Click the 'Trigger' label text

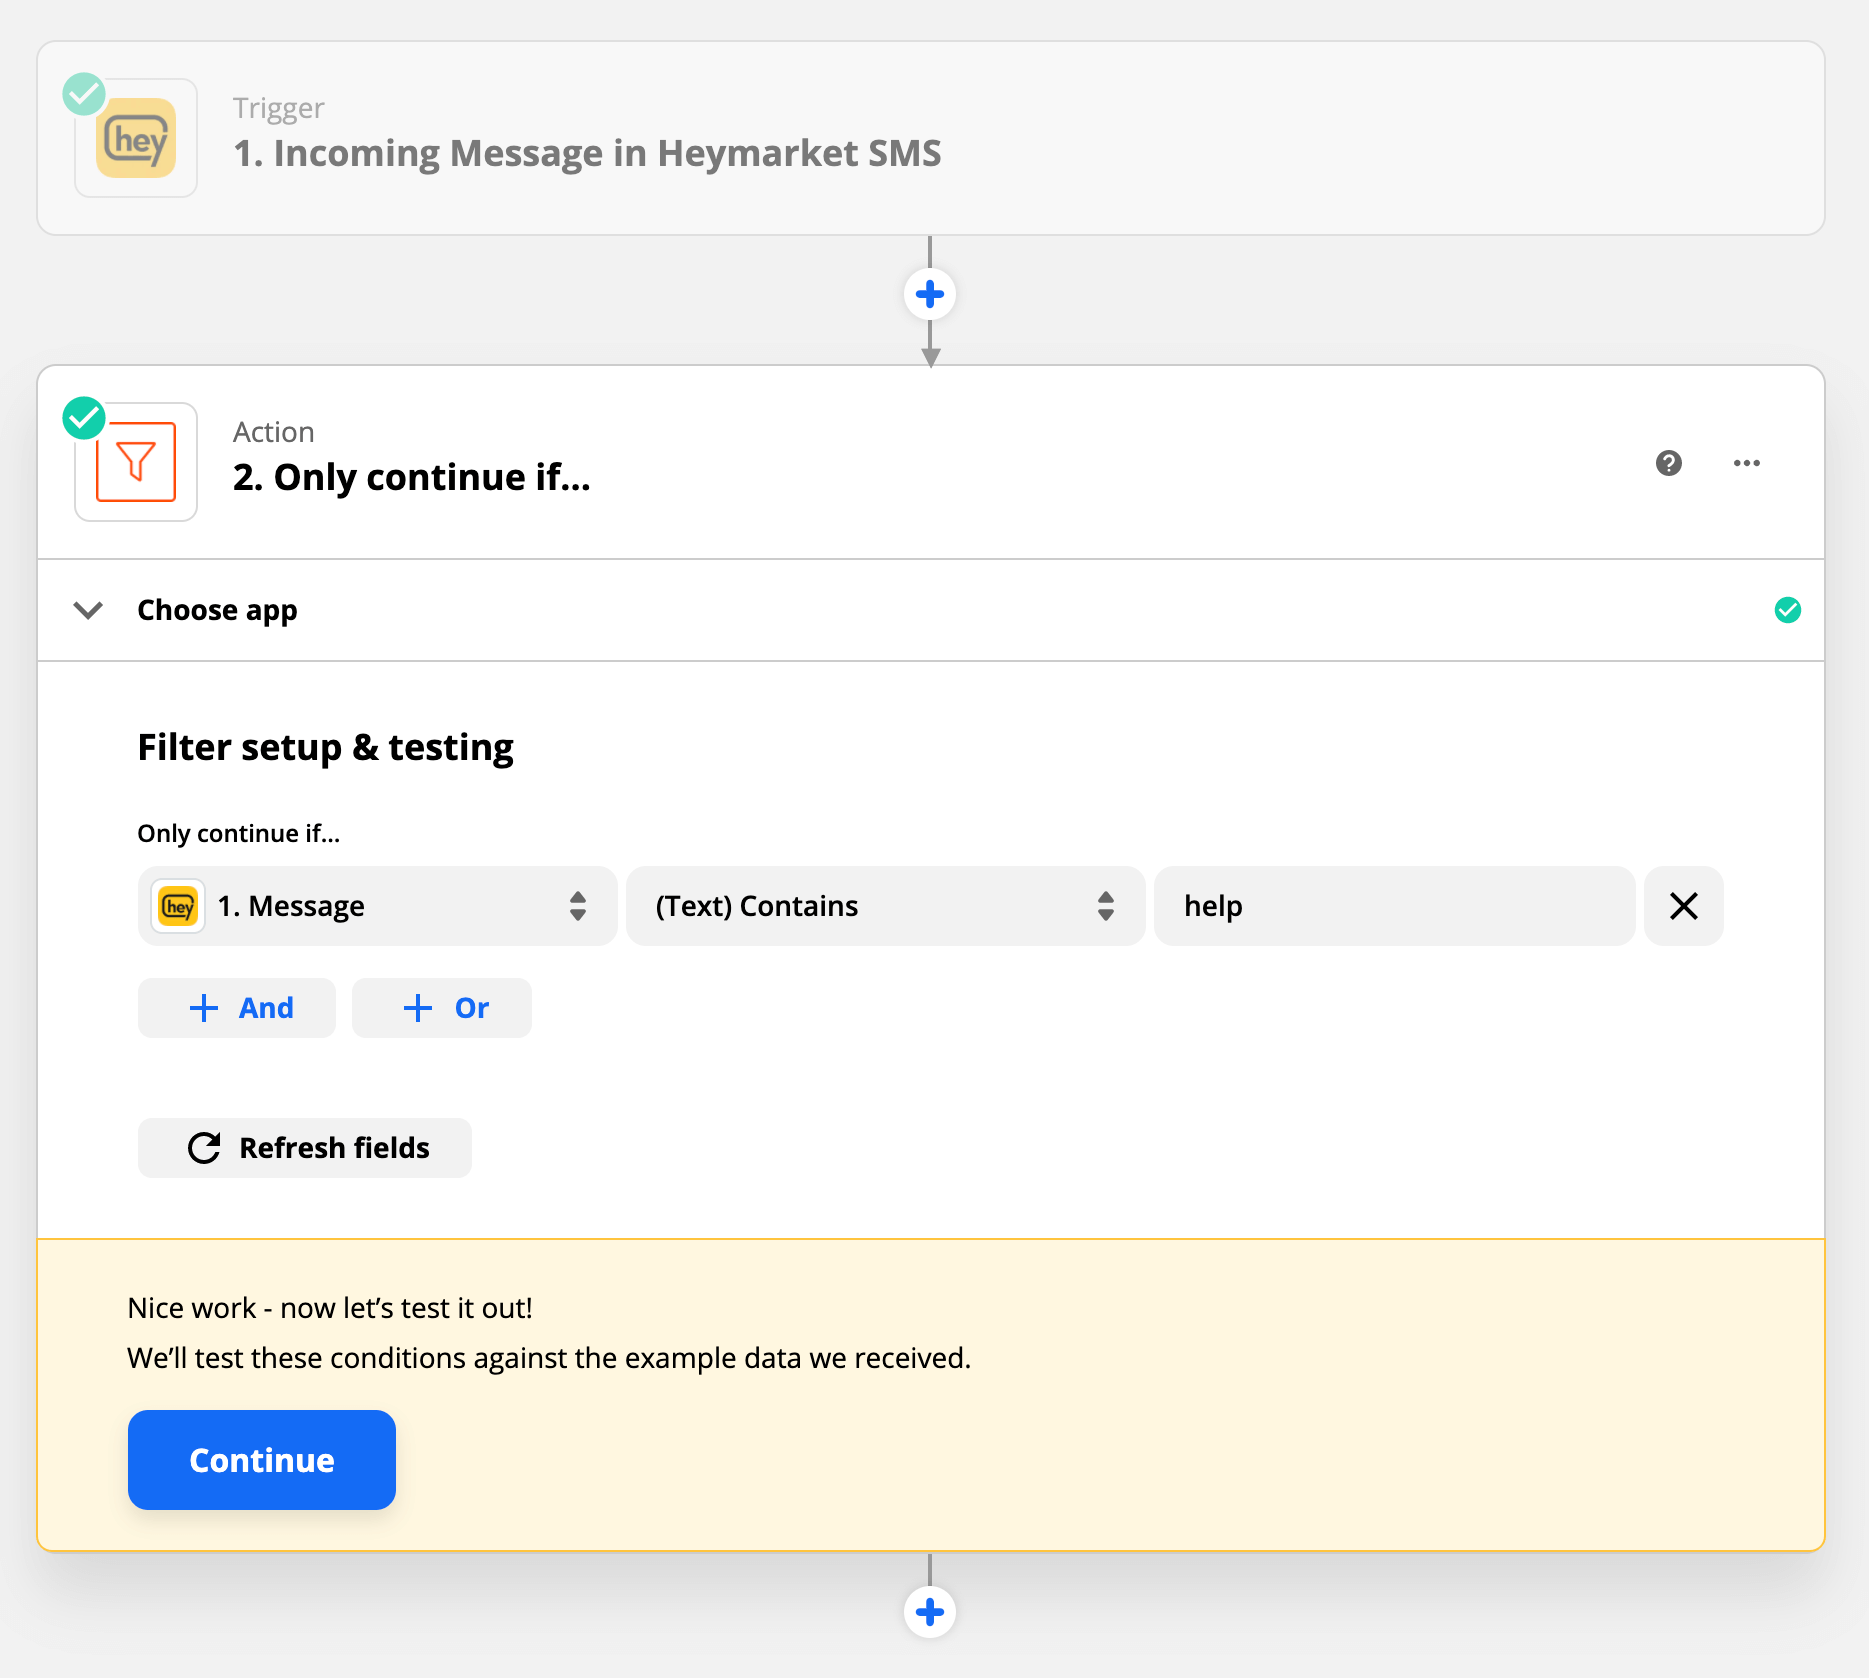pyautogui.click(x=279, y=108)
